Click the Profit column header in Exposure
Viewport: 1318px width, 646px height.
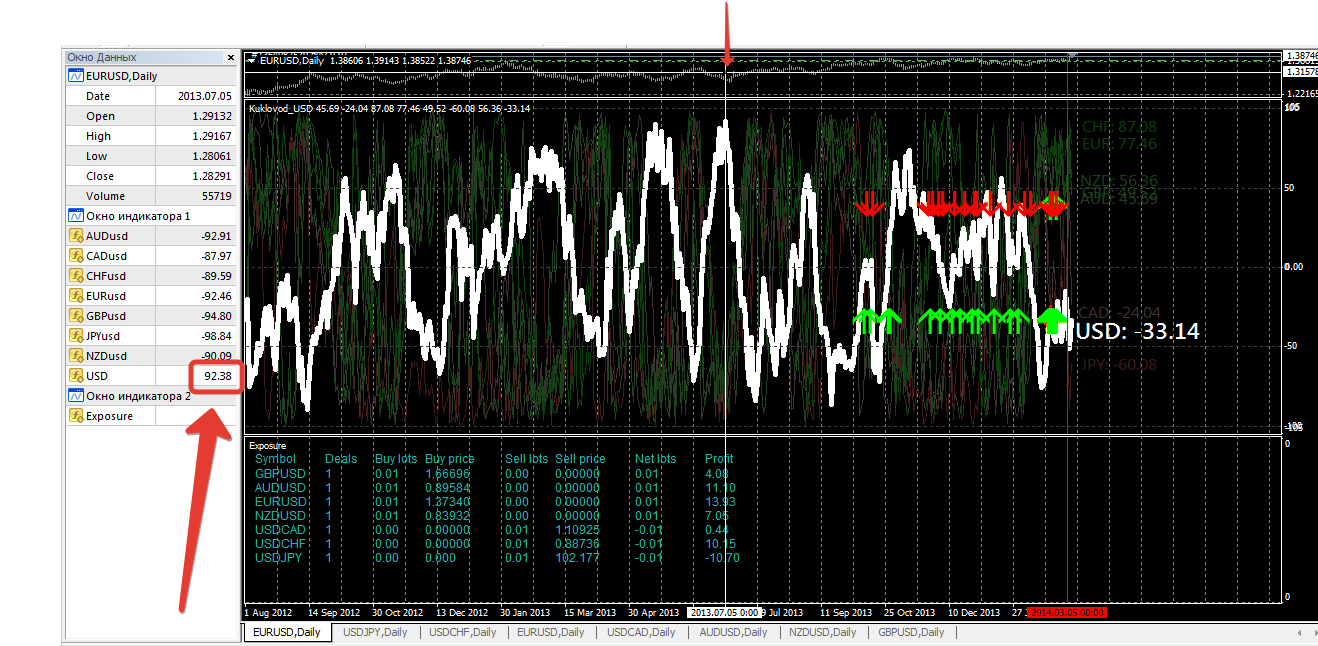719,459
